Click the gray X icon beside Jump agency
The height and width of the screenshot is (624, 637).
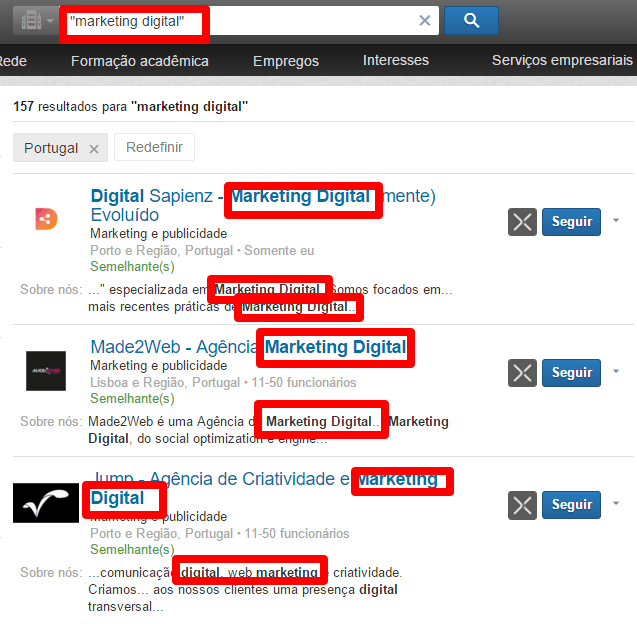point(522,505)
